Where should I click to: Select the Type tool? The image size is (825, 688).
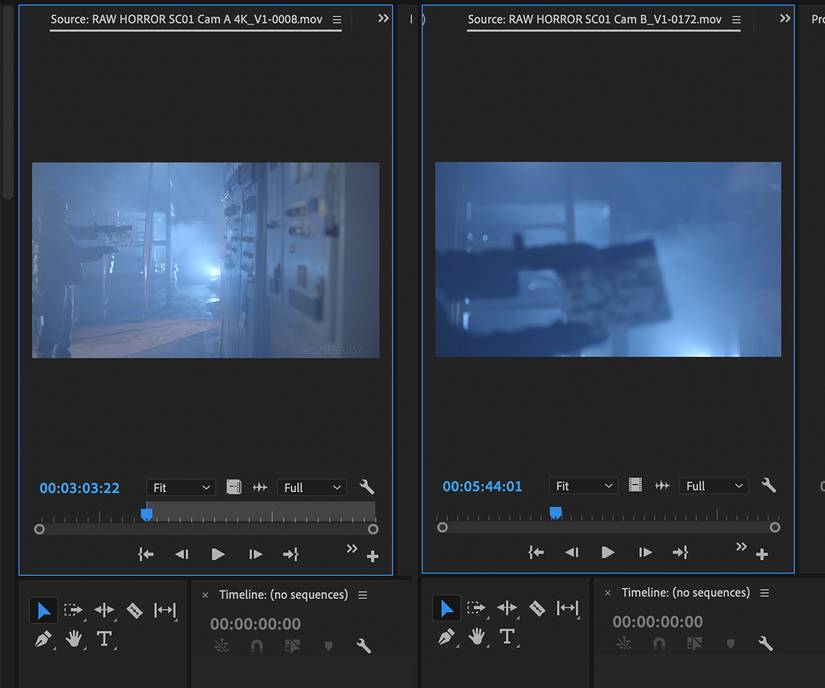pos(105,640)
